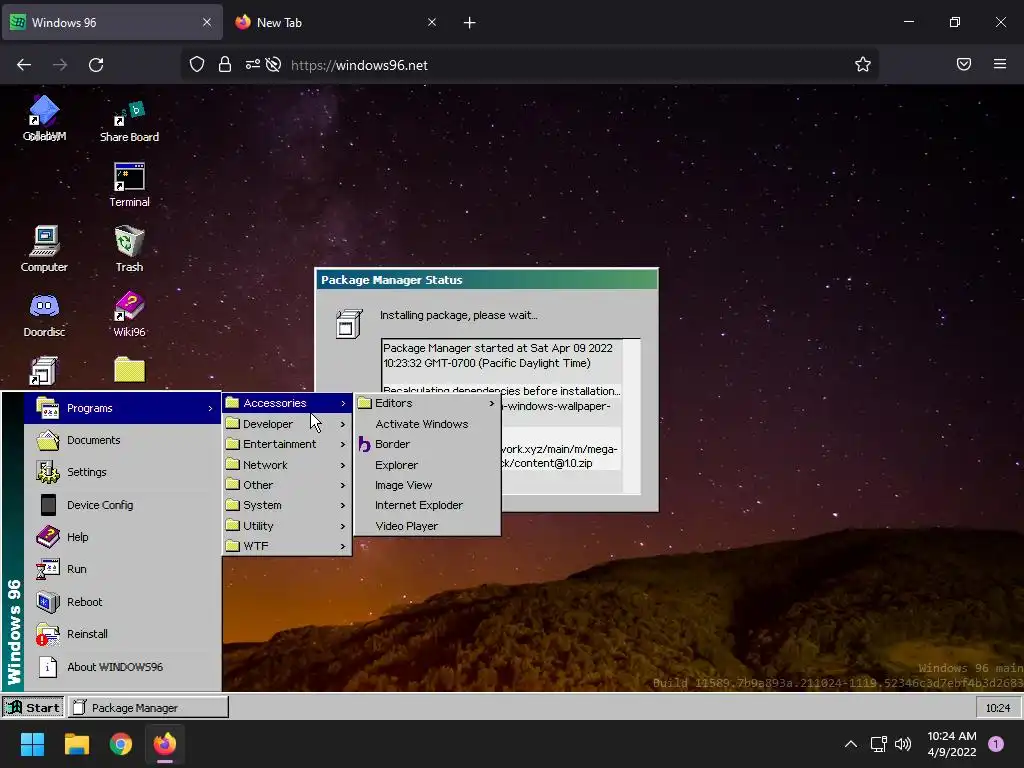Click the Firefox shield tracking protection icon

[197, 65]
